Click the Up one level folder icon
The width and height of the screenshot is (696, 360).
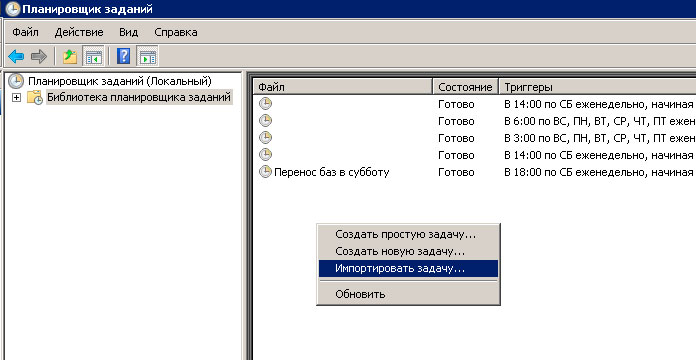70,57
